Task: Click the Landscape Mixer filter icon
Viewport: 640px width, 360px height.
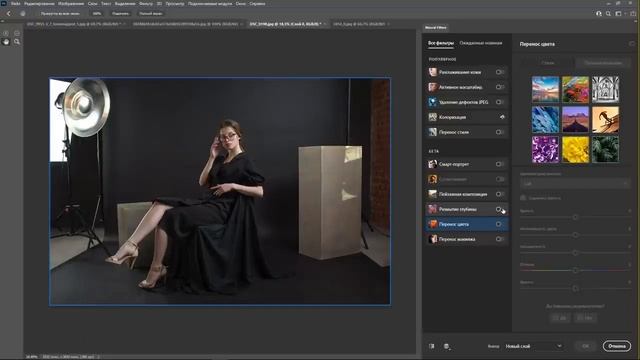Action: point(433,194)
